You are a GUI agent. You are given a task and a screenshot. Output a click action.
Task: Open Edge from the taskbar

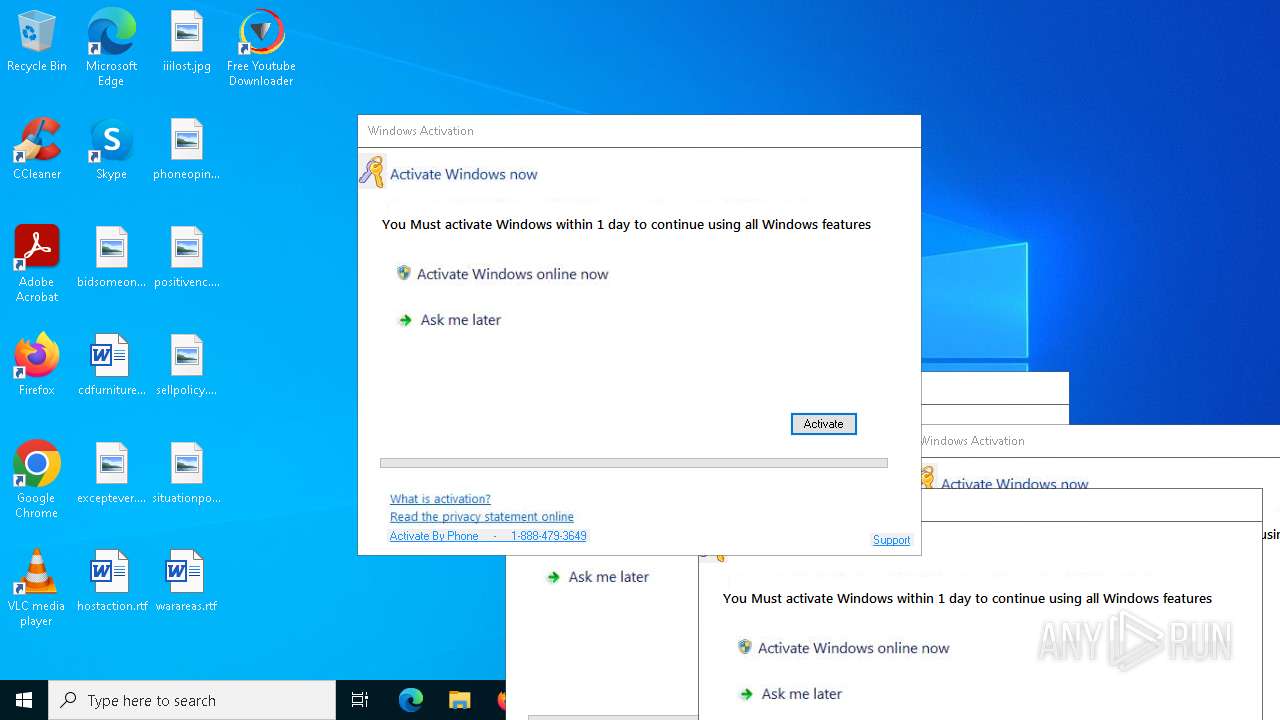[410, 700]
